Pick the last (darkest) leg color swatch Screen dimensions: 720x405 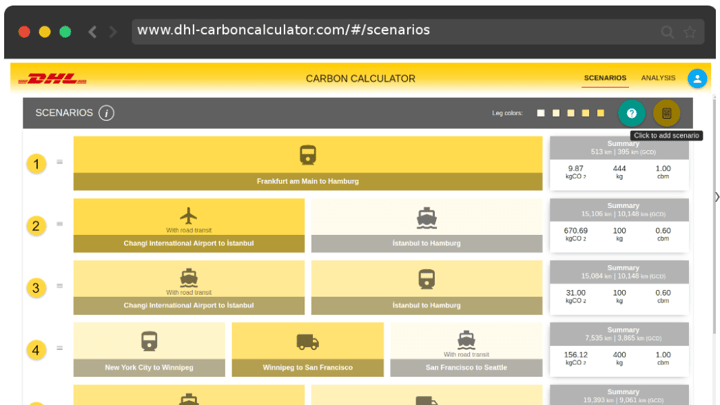pyautogui.click(x=601, y=113)
